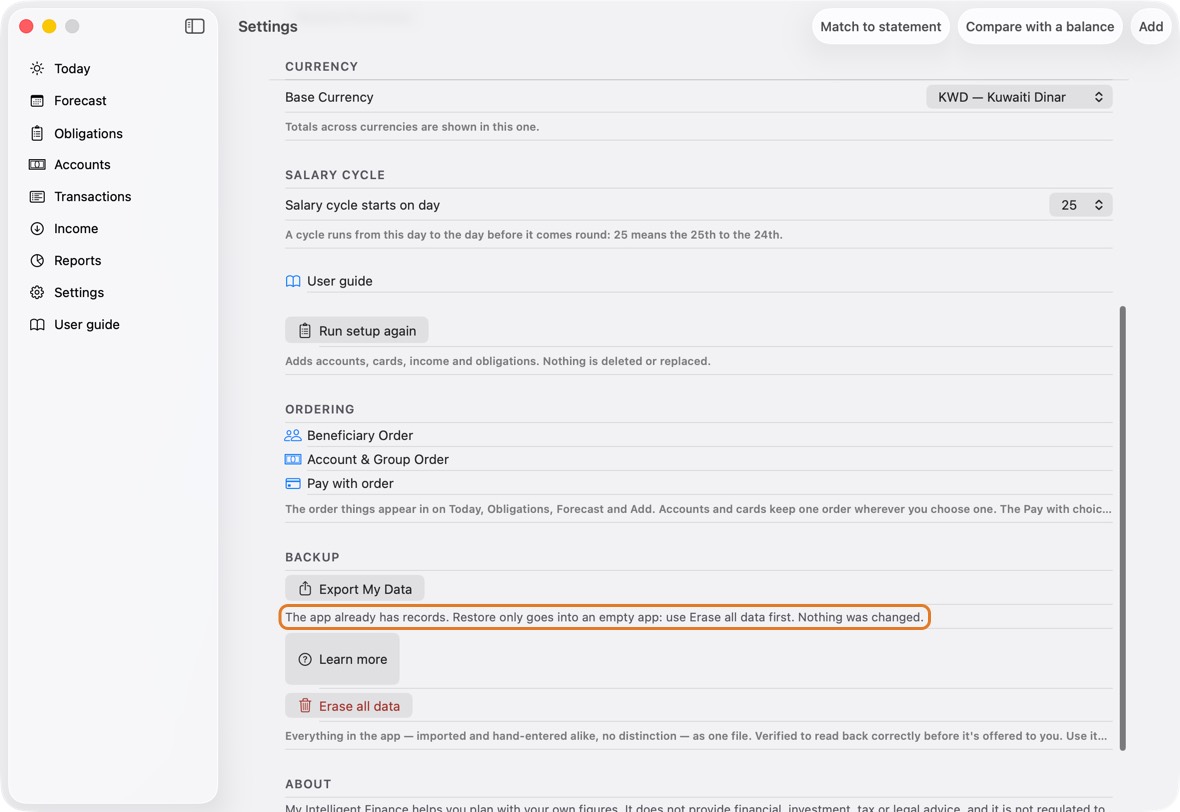
Task: Click the Learn more button
Action: 342,659
